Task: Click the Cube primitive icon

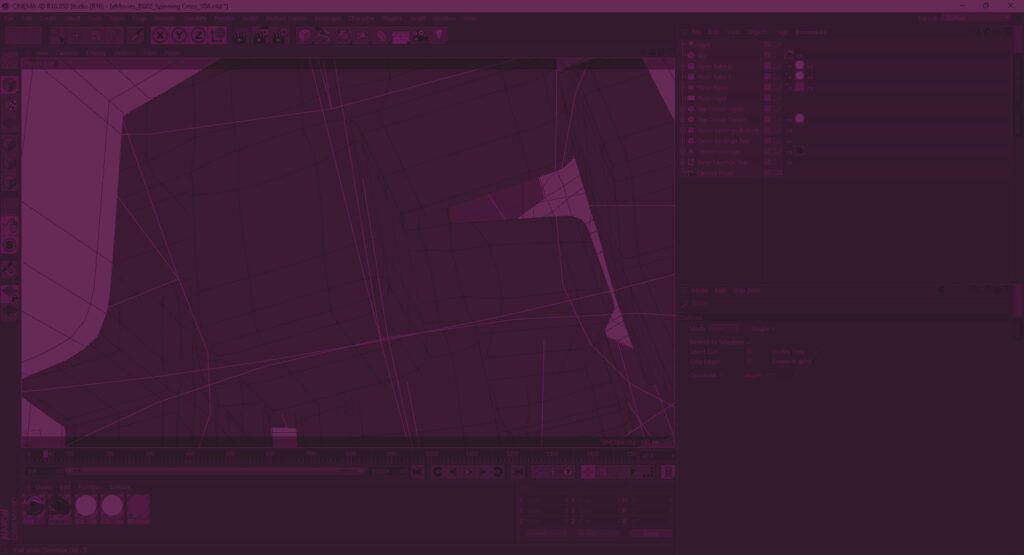Action: [305, 36]
